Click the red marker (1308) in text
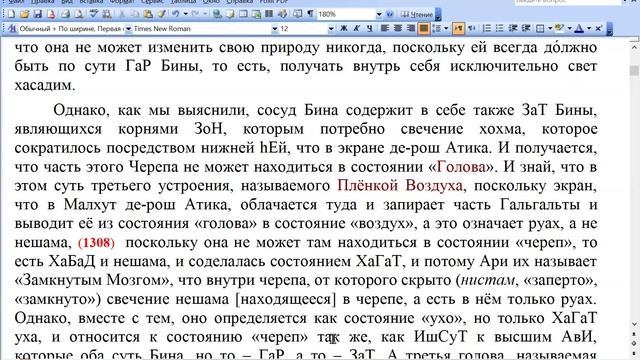This screenshot has height=360, width=640. click(96, 243)
